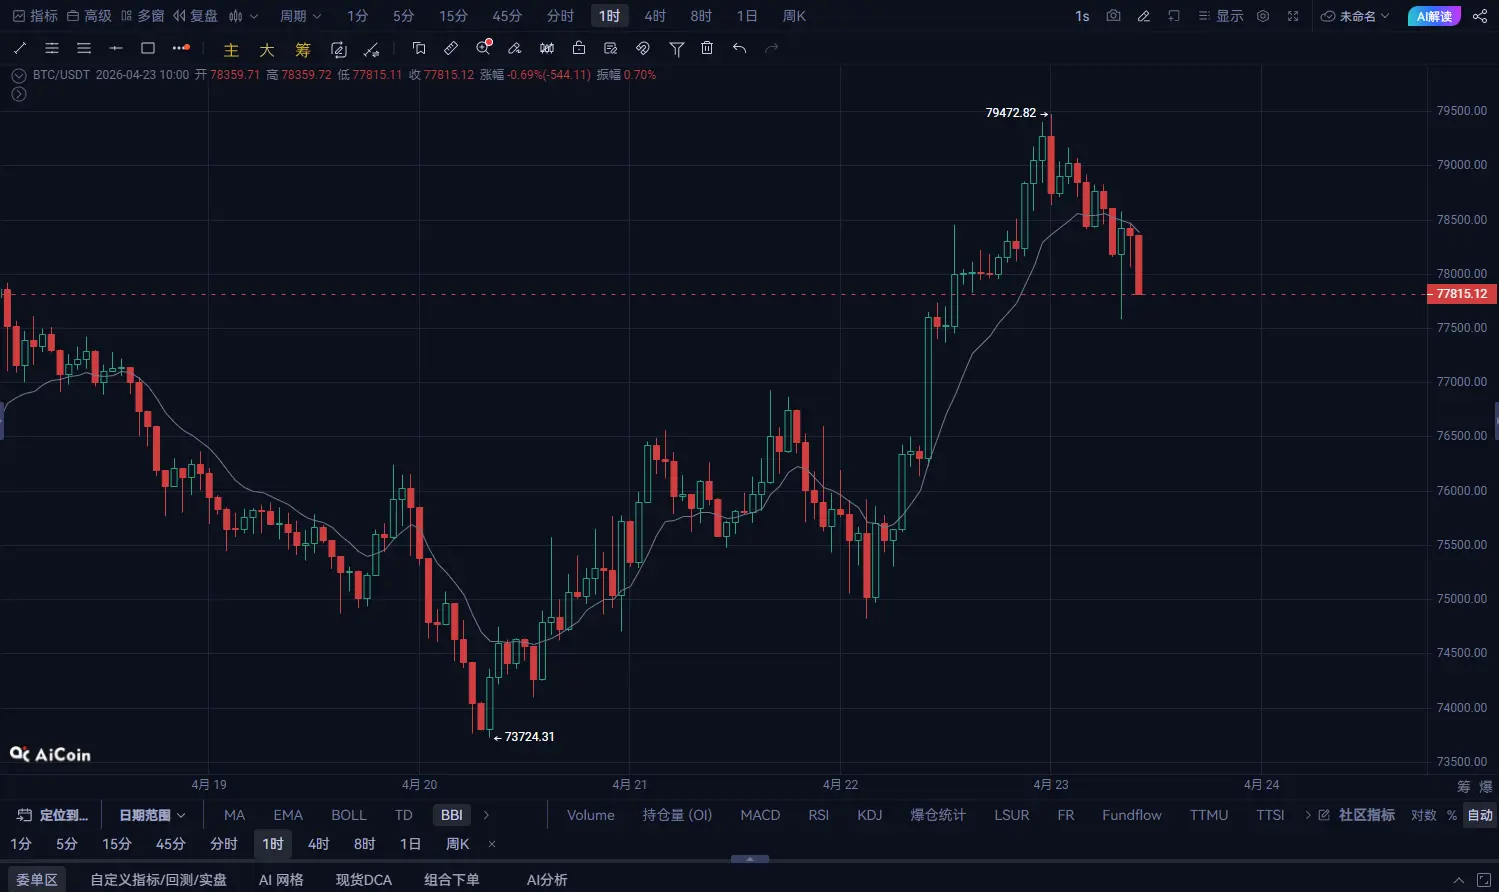Open more drawing tools with the three-dot icon

(181, 48)
